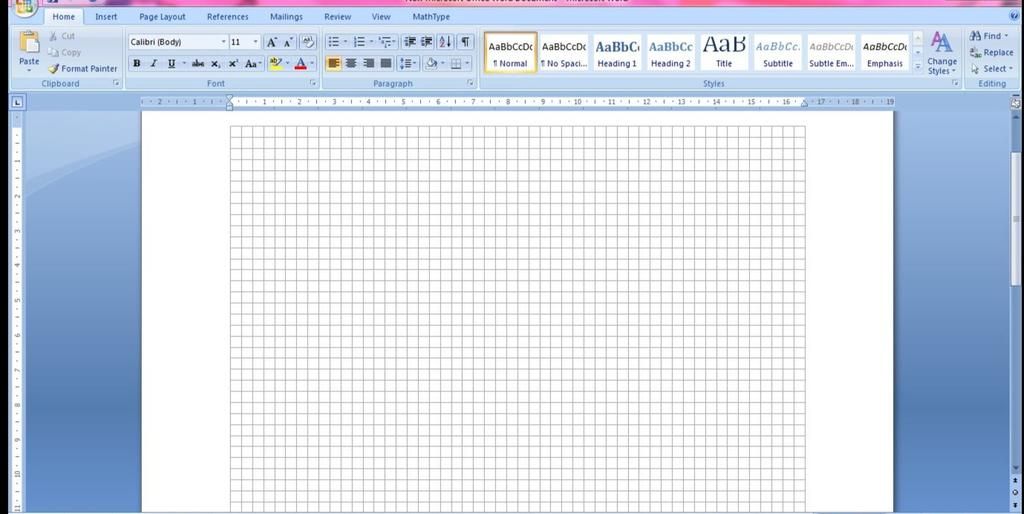Expand the Styles gallery More arrow
This screenshot has width=1024, height=514.
click(918, 66)
